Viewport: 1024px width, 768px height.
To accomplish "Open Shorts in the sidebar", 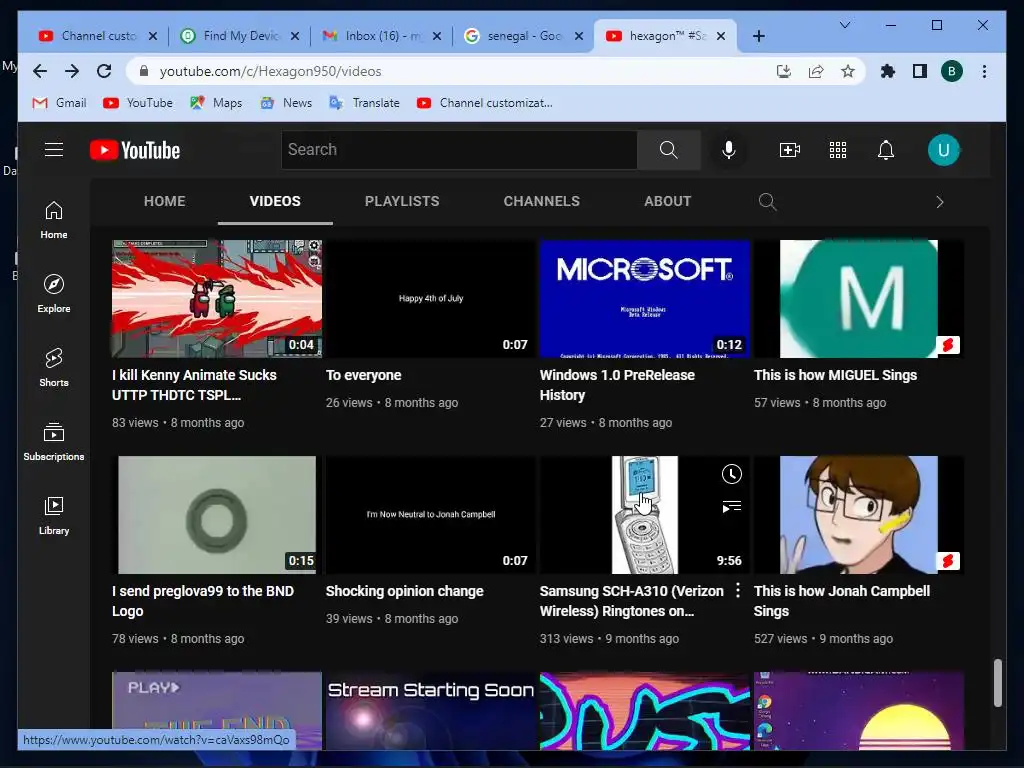I will pos(54,368).
